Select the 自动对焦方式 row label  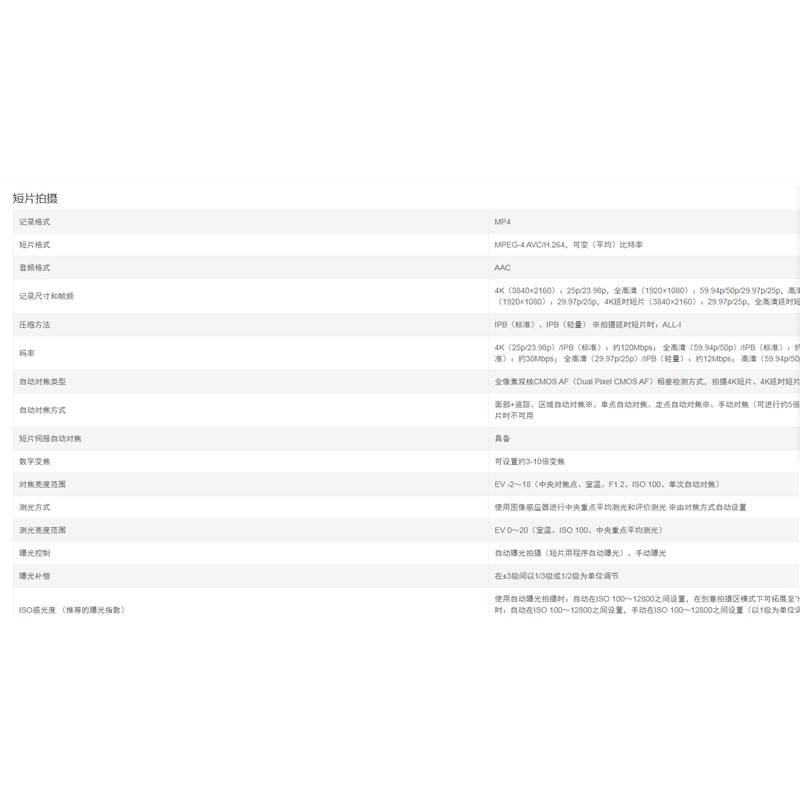point(42,410)
